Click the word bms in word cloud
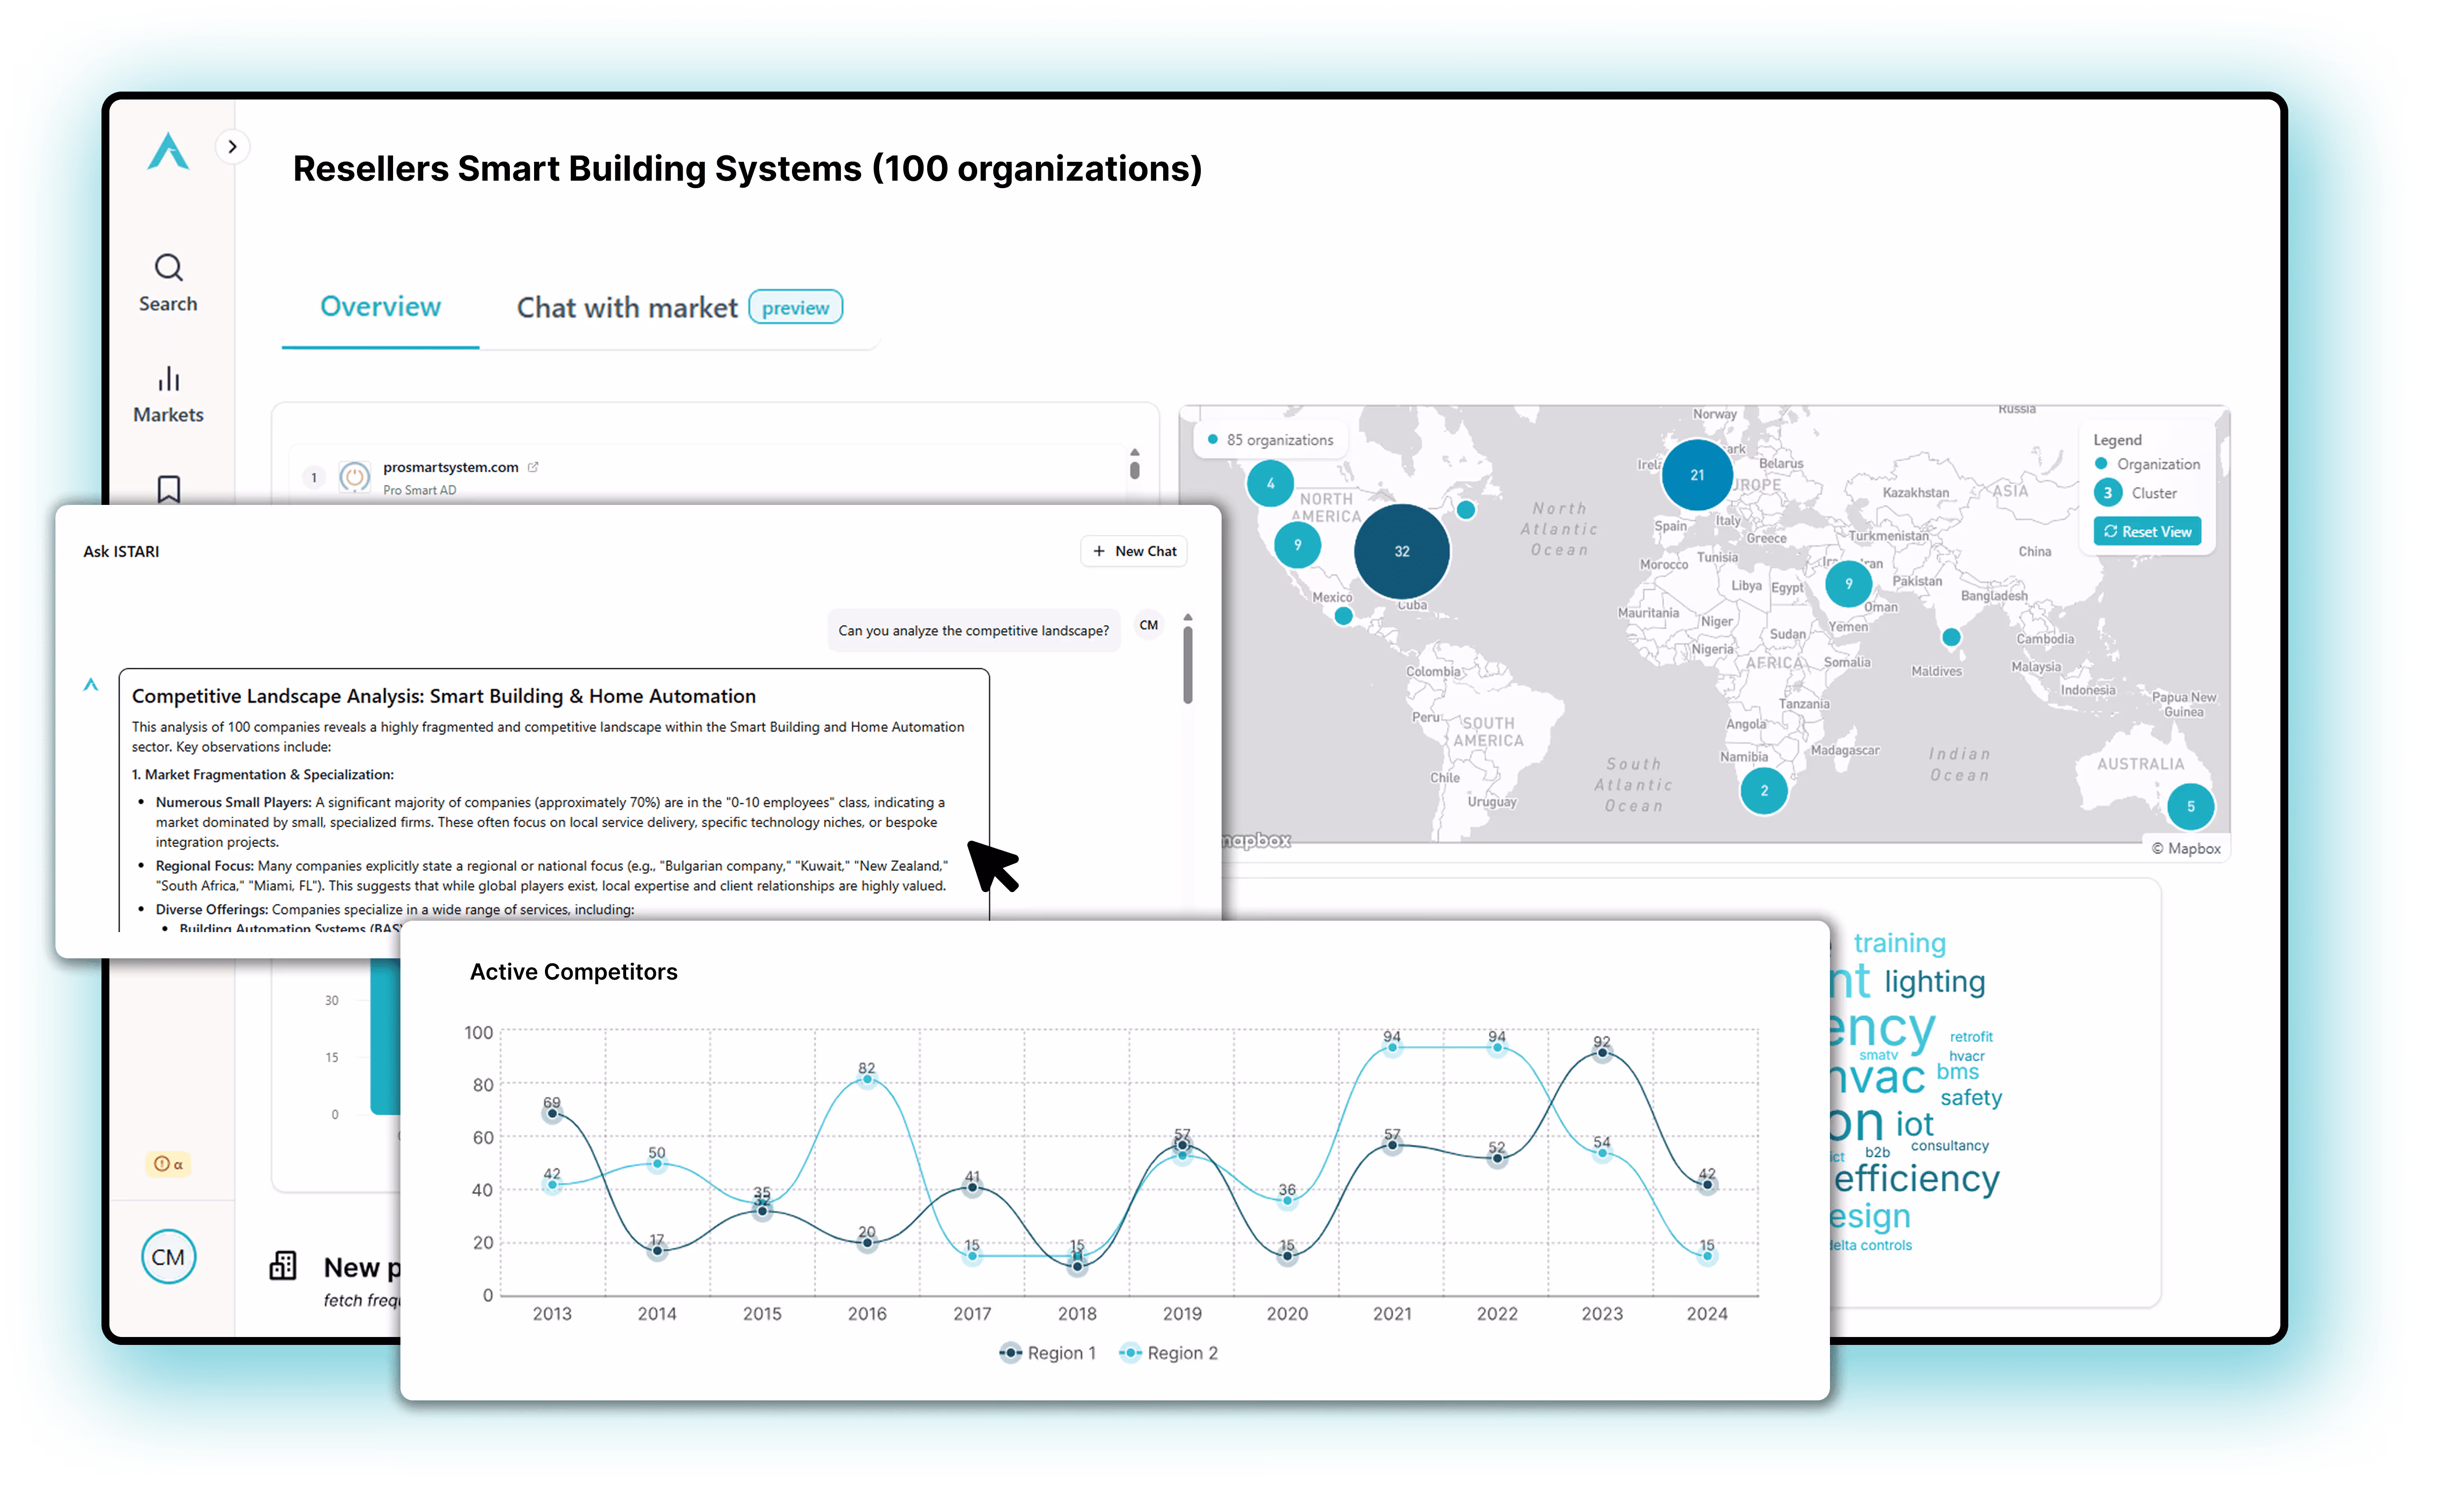Viewport: 2464px width, 1486px height. click(1957, 1071)
